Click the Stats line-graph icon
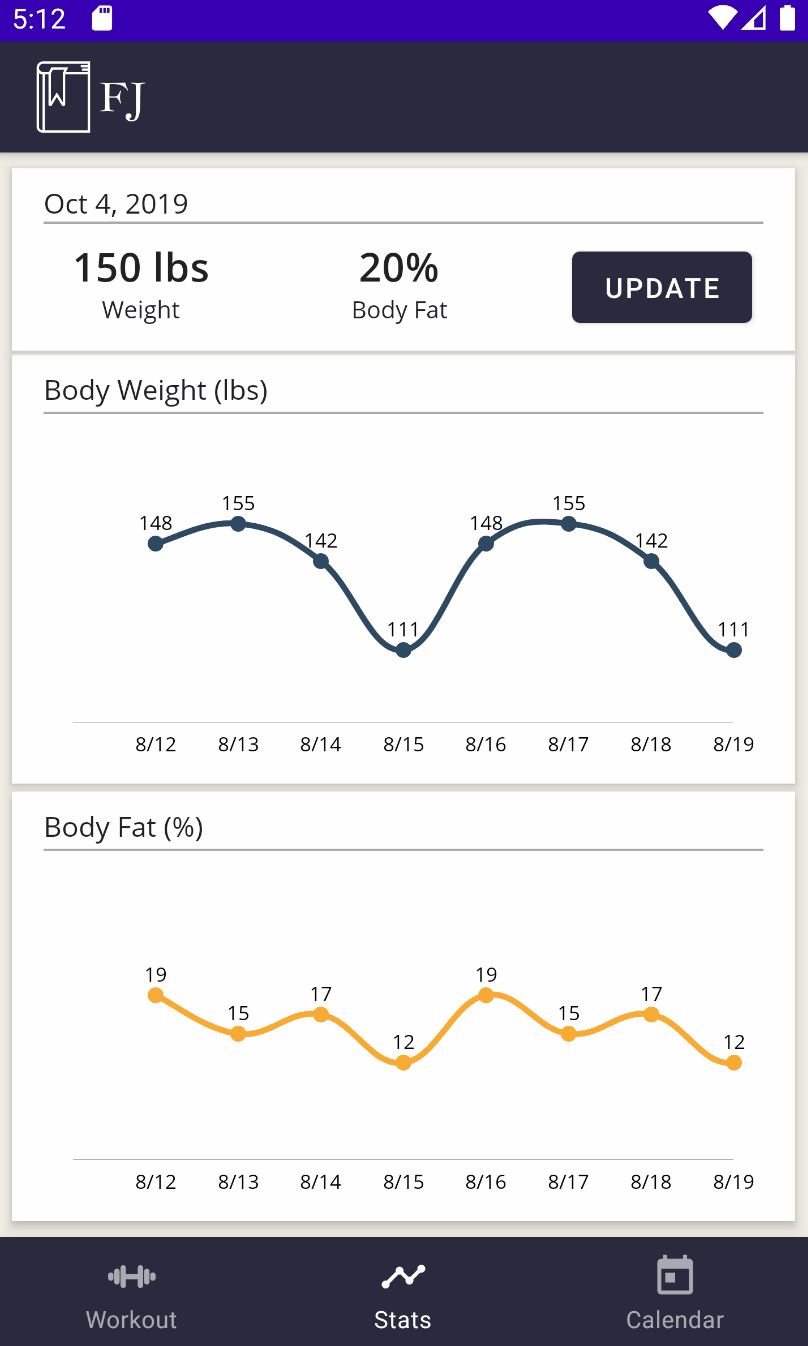808x1346 pixels. 402,1277
